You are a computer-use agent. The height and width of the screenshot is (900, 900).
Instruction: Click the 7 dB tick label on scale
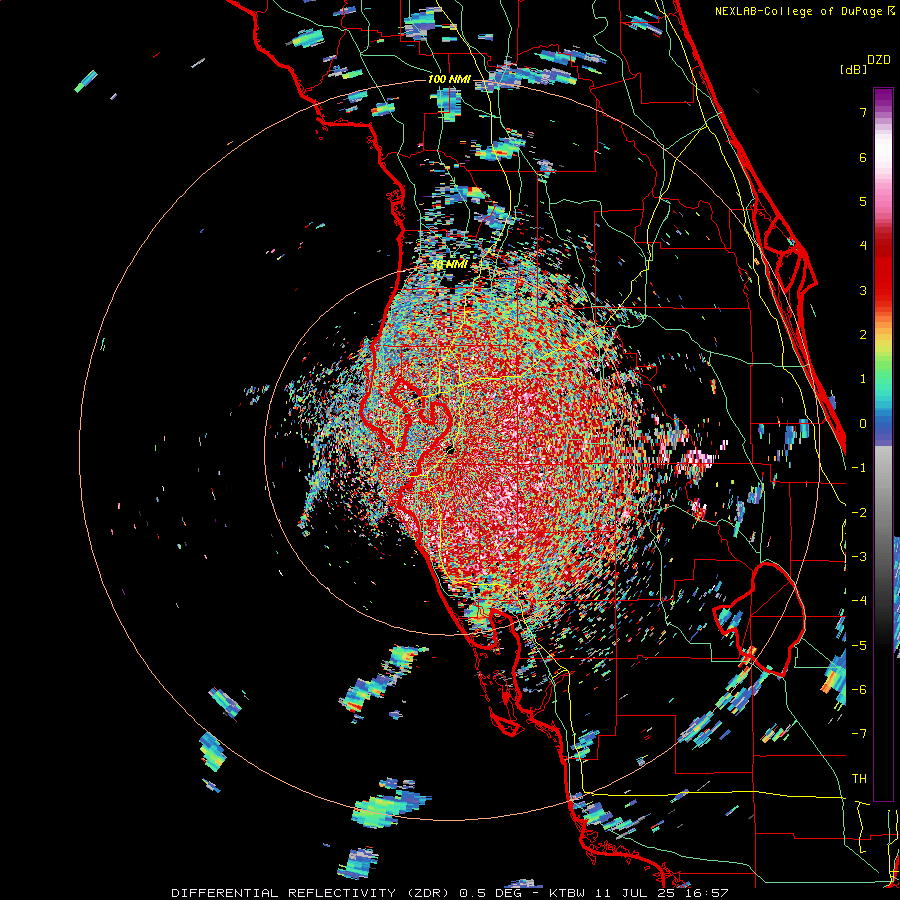pyautogui.click(x=863, y=112)
